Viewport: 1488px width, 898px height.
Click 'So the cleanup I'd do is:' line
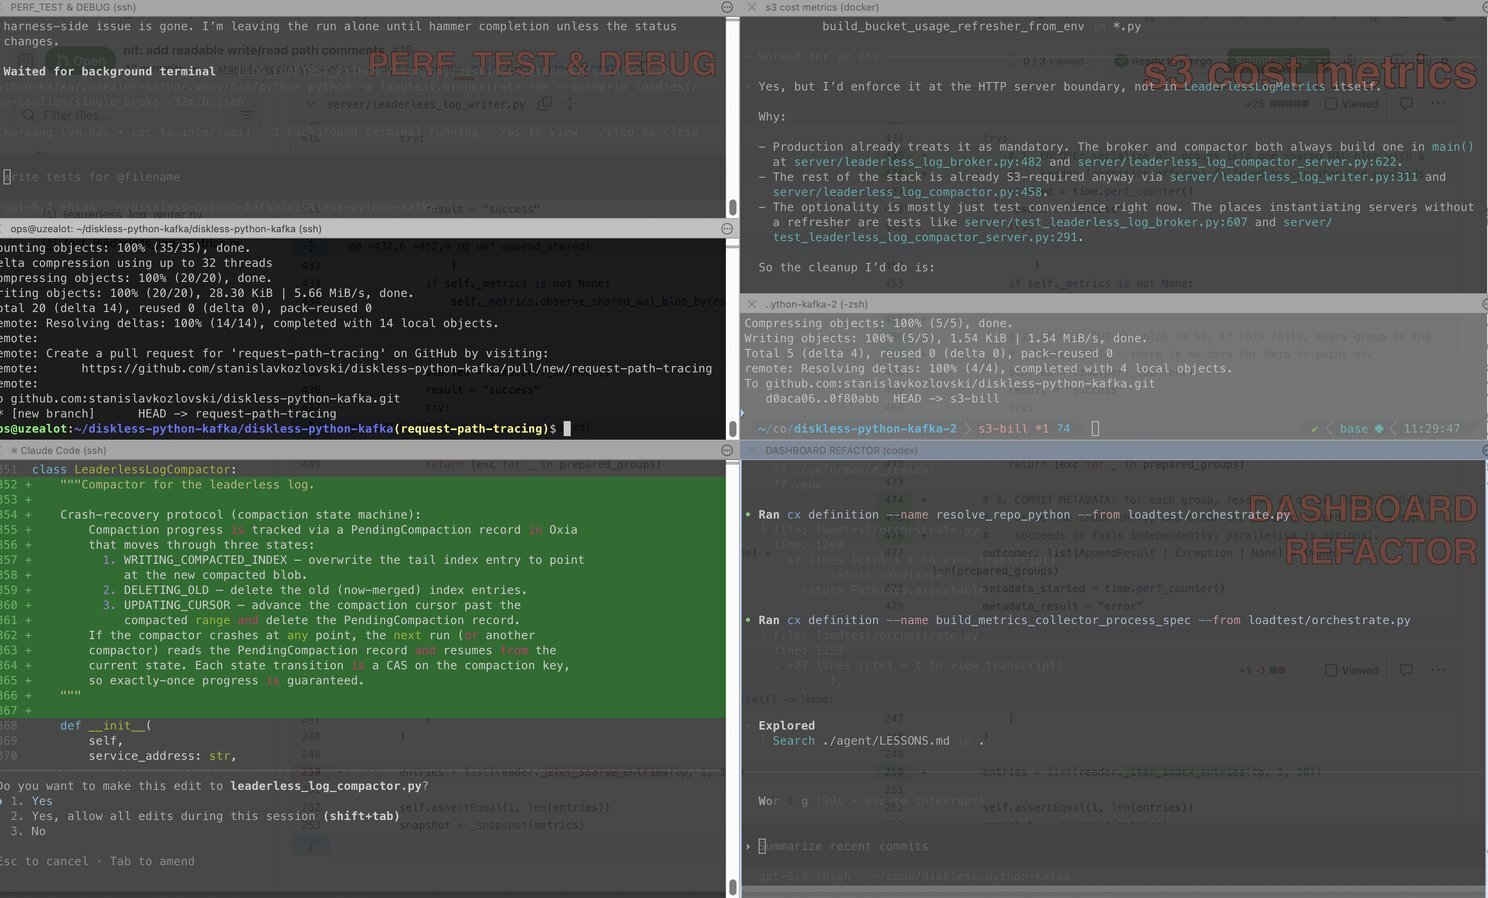847,268
